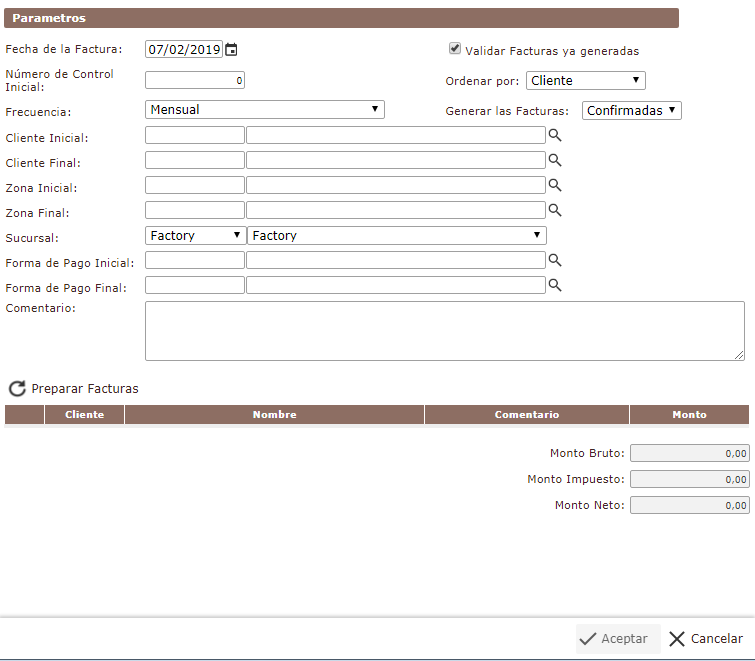This screenshot has width=755, height=661.
Task: Sort by the Nombre column header
Action: coord(274,415)
